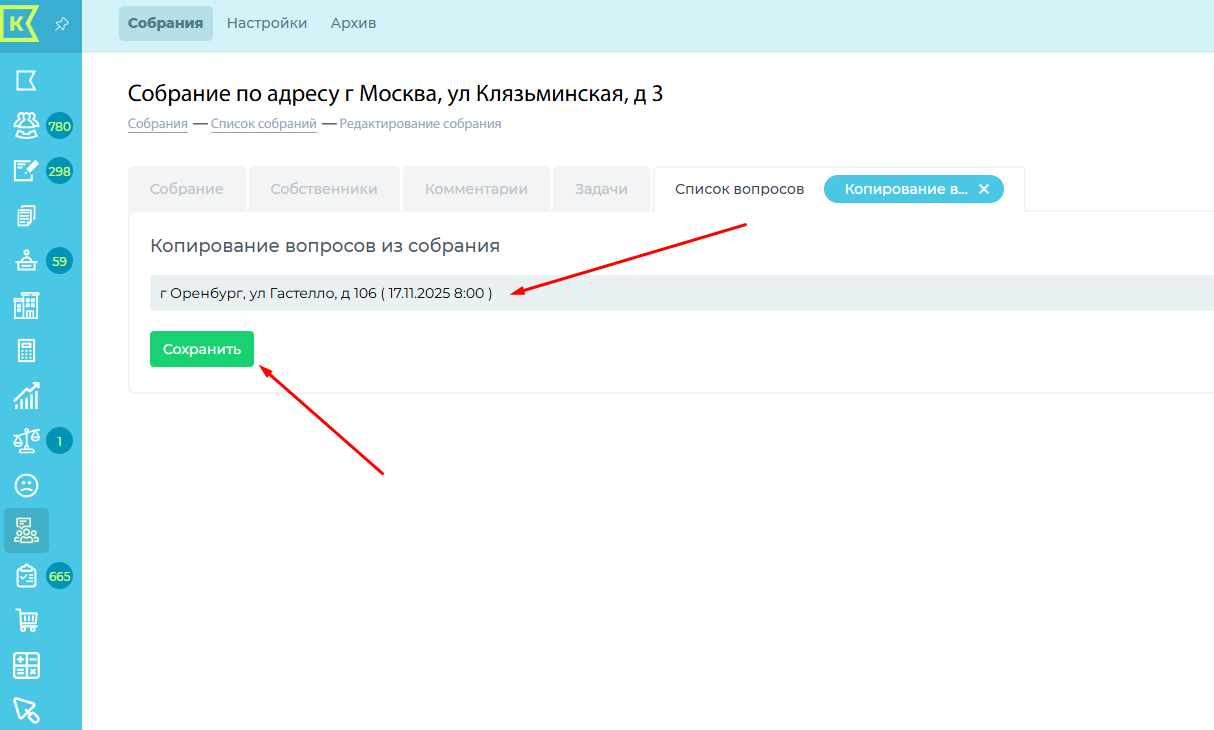This screenshot has height=730, width=1214.
Task: Open the edit note icon with 298 badge
Action: [26, 171]
